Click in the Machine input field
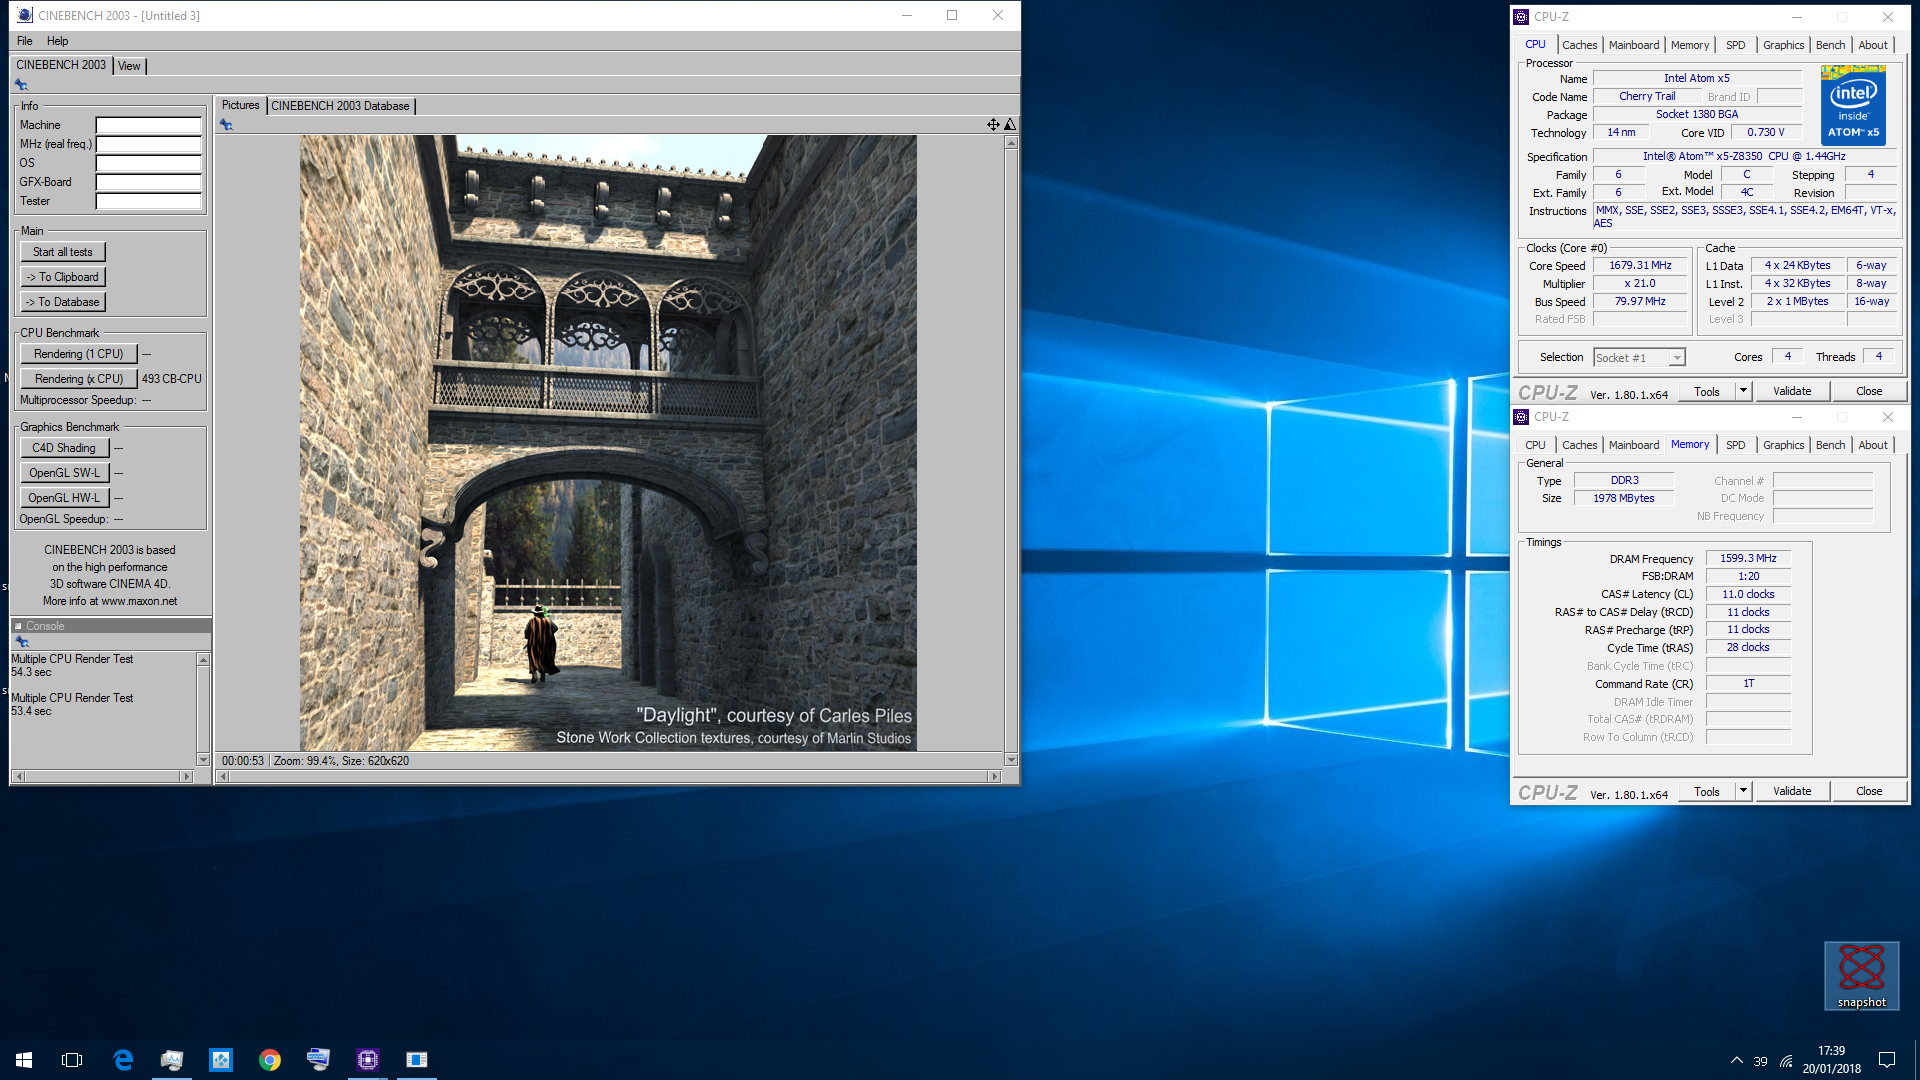Image resolution: width=1920 pixels, height=1080 pixels. coord(149,125)
